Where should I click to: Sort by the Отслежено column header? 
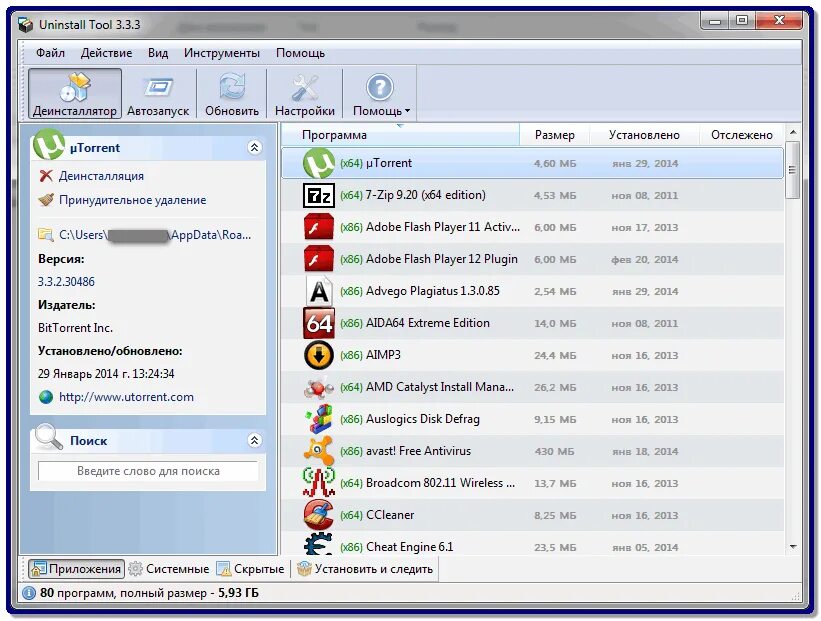741,135
